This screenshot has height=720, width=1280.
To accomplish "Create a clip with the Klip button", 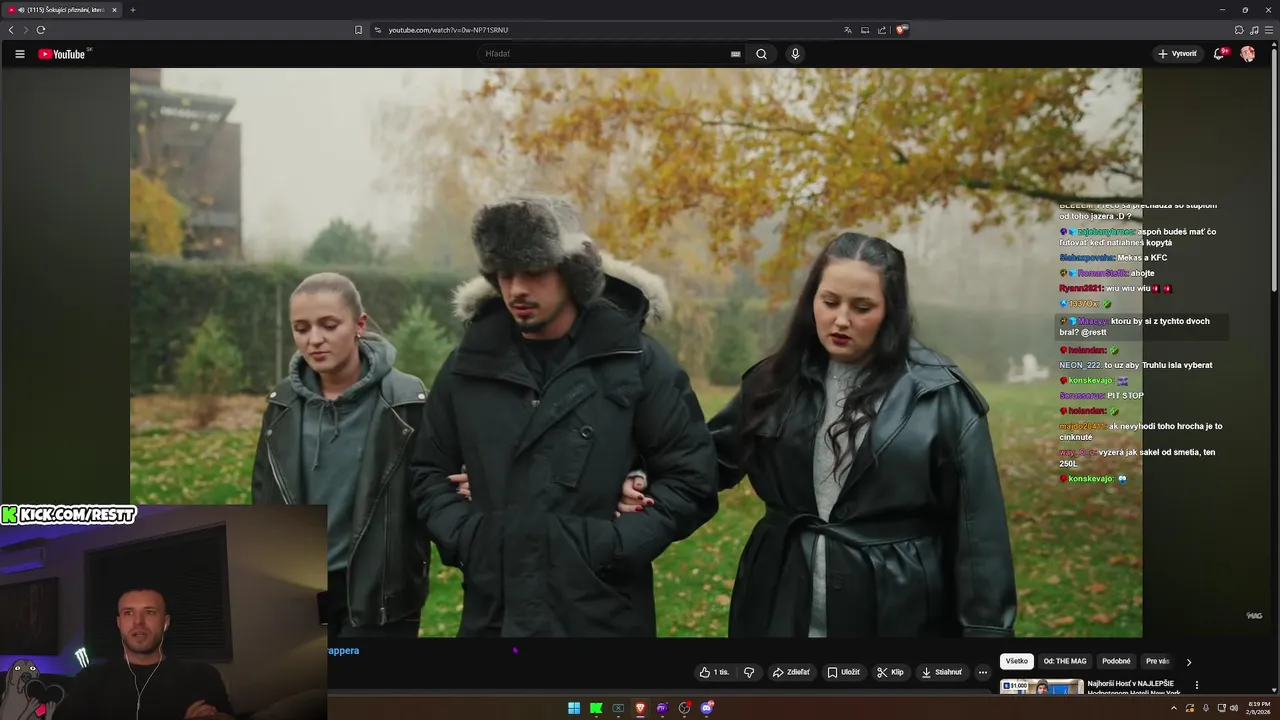I will [x=890, y=672].
